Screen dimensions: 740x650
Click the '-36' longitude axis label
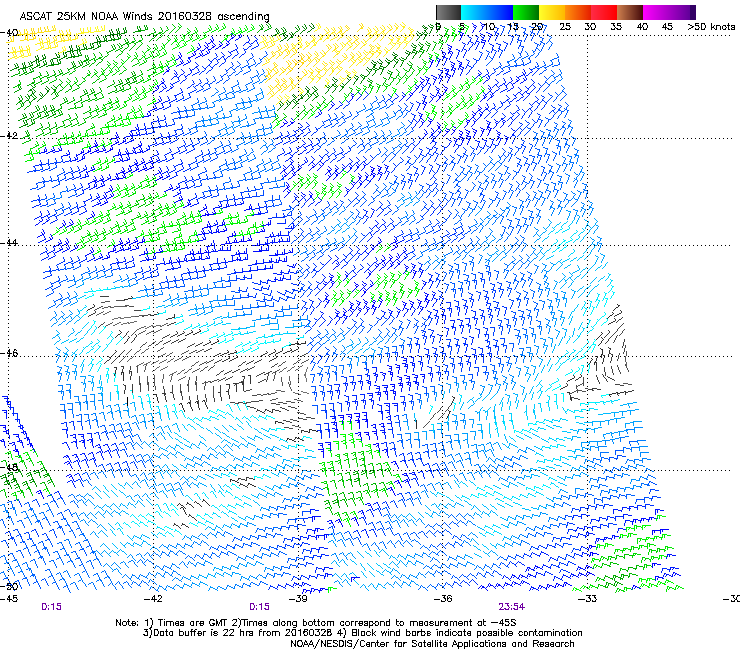click(443, 599)
